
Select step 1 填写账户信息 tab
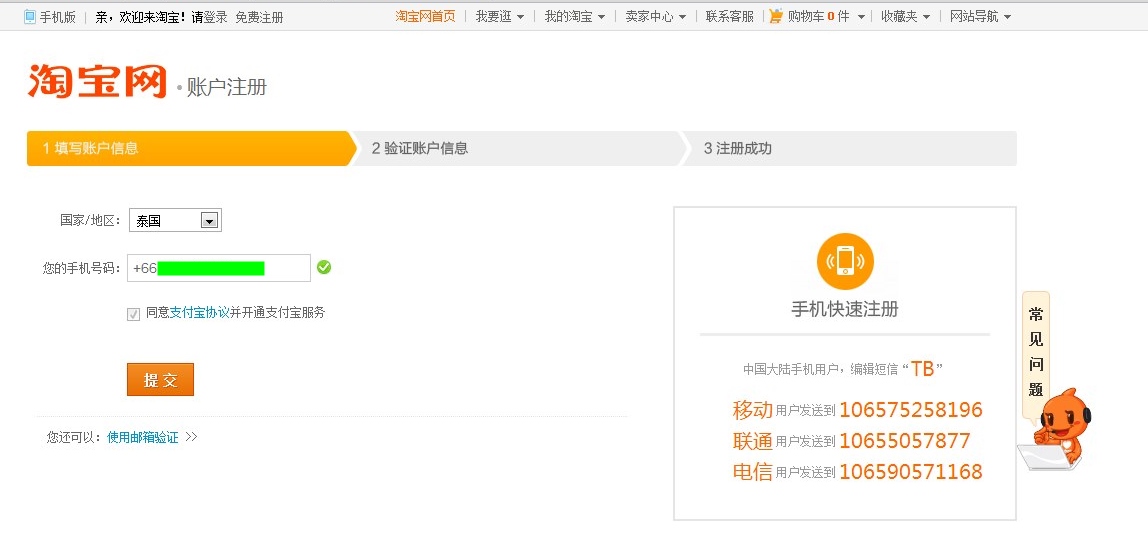tap(191, 149)
